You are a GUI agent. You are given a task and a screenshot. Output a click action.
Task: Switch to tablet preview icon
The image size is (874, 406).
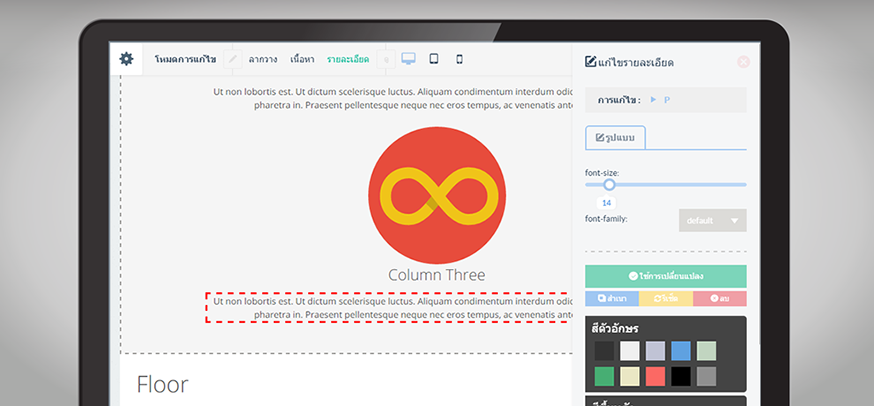(x=434, y=59)
